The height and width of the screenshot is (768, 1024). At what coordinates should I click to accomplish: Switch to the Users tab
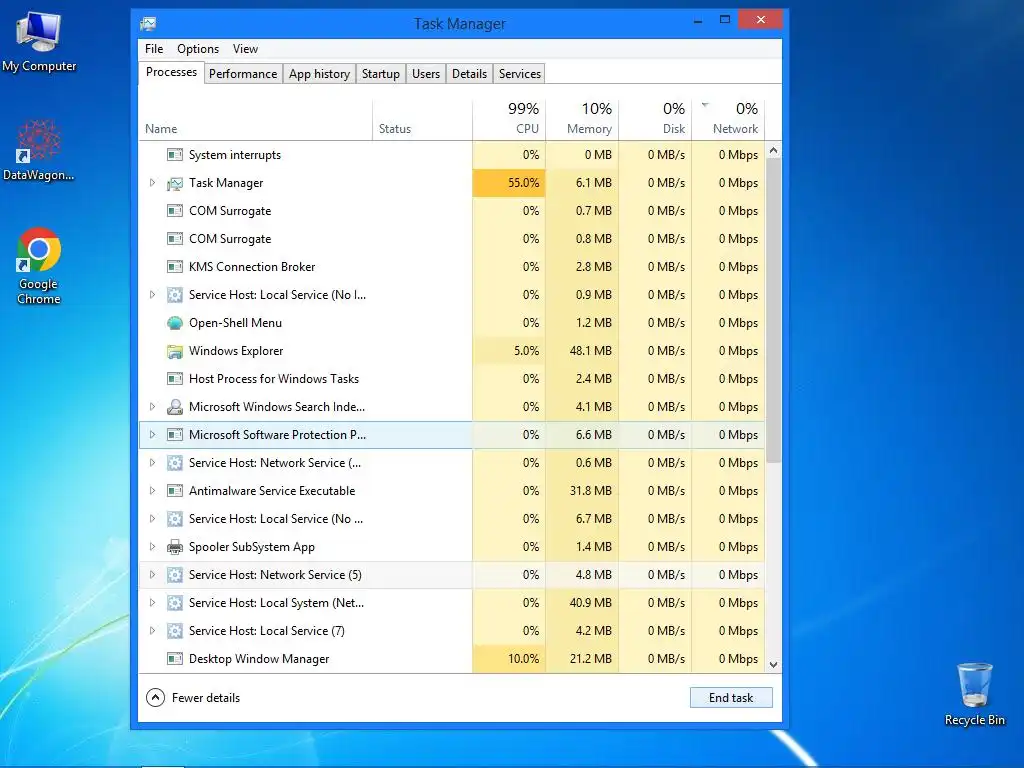(x=426, y=74)
